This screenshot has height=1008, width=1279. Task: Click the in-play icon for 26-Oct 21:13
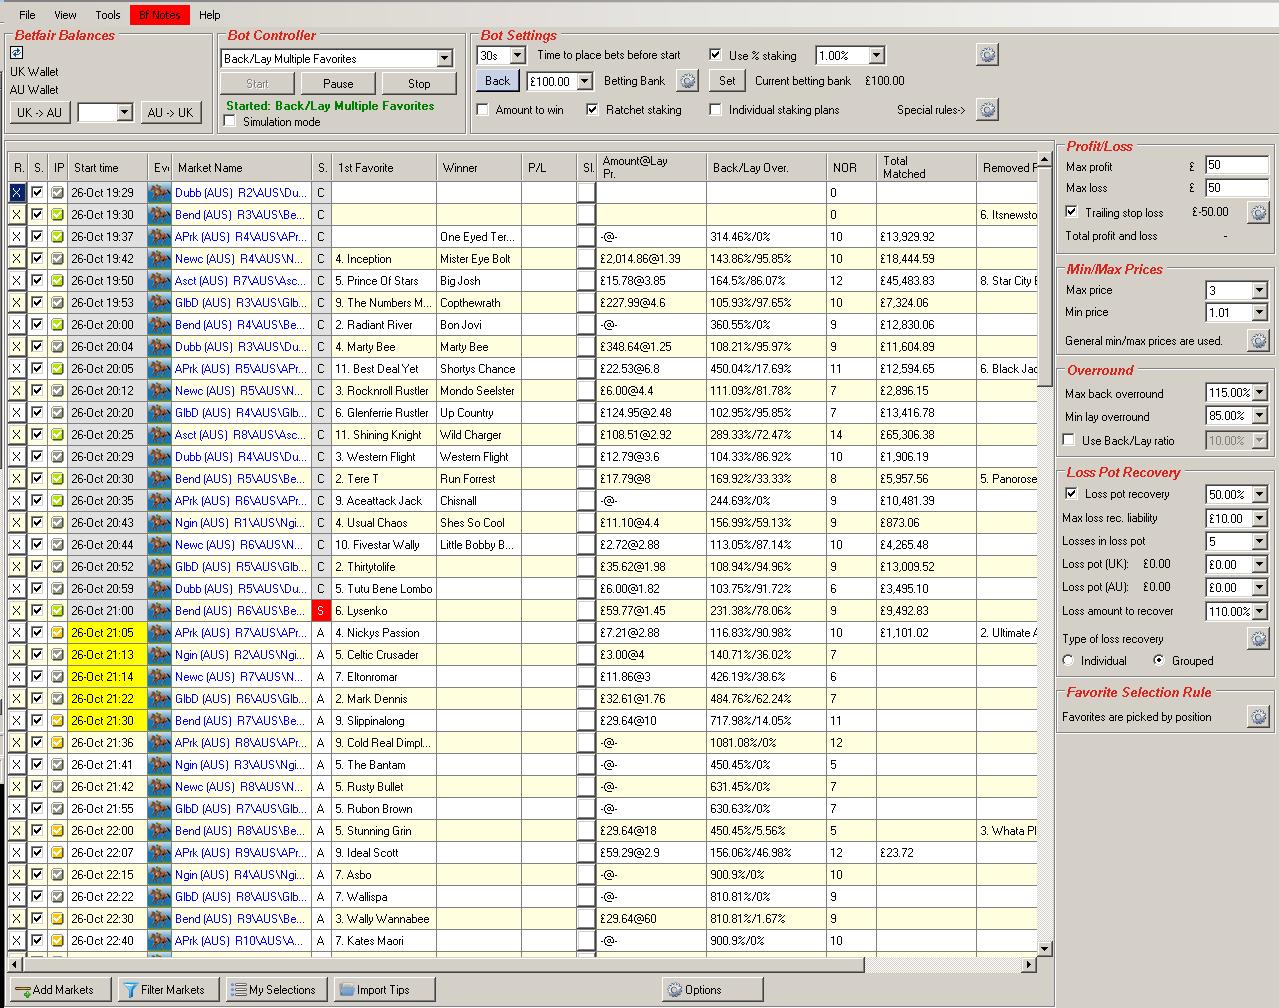point(58,655)
